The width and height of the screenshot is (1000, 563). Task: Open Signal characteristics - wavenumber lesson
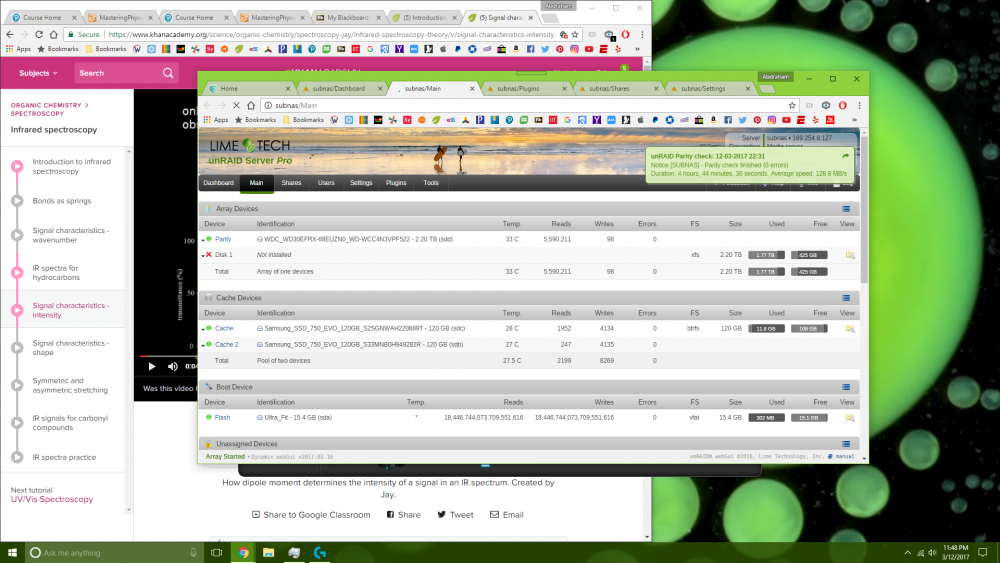(71, 235)
